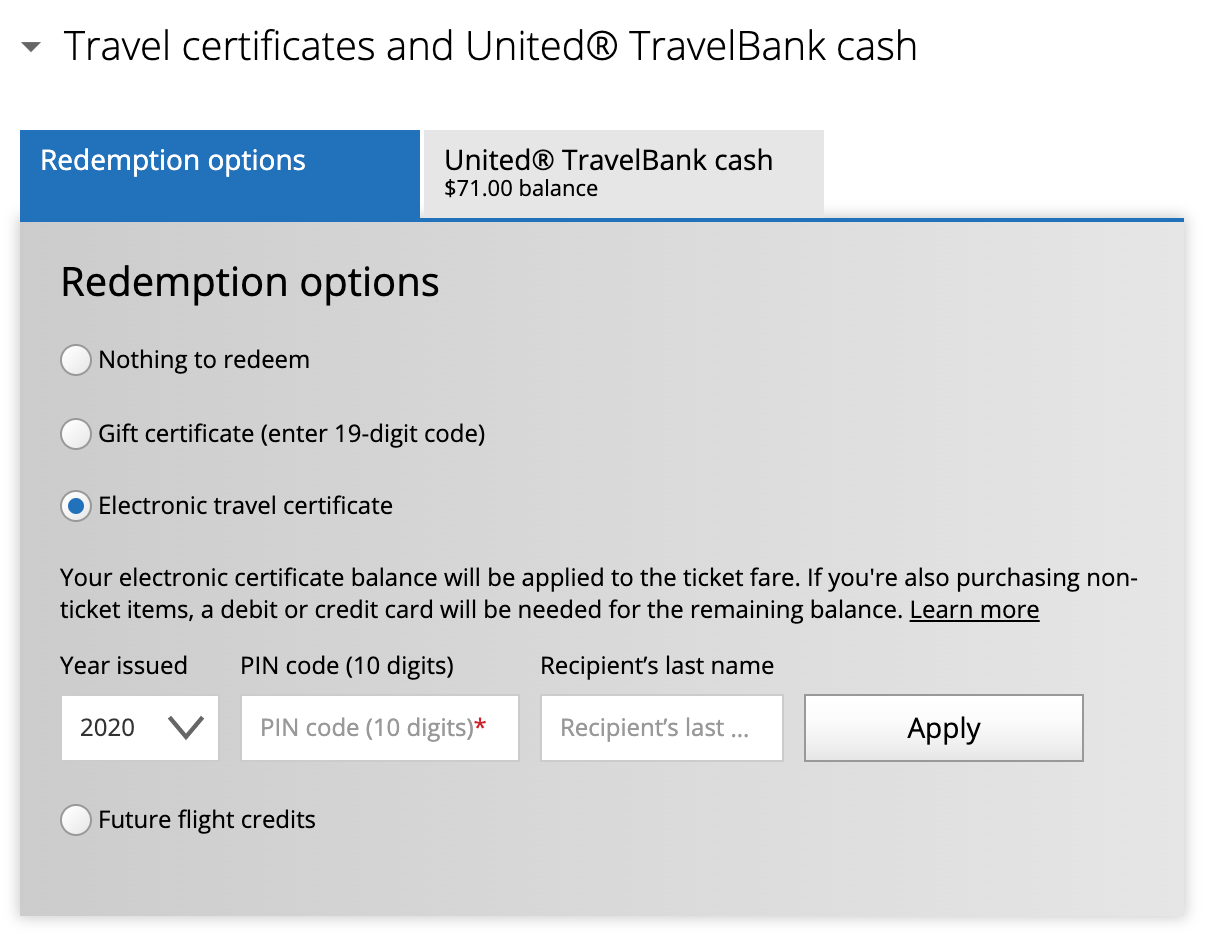This screenshot has height=942, width=1210.
Task: Select the Nothing to redeem radio button
Action: coord(76,360)
